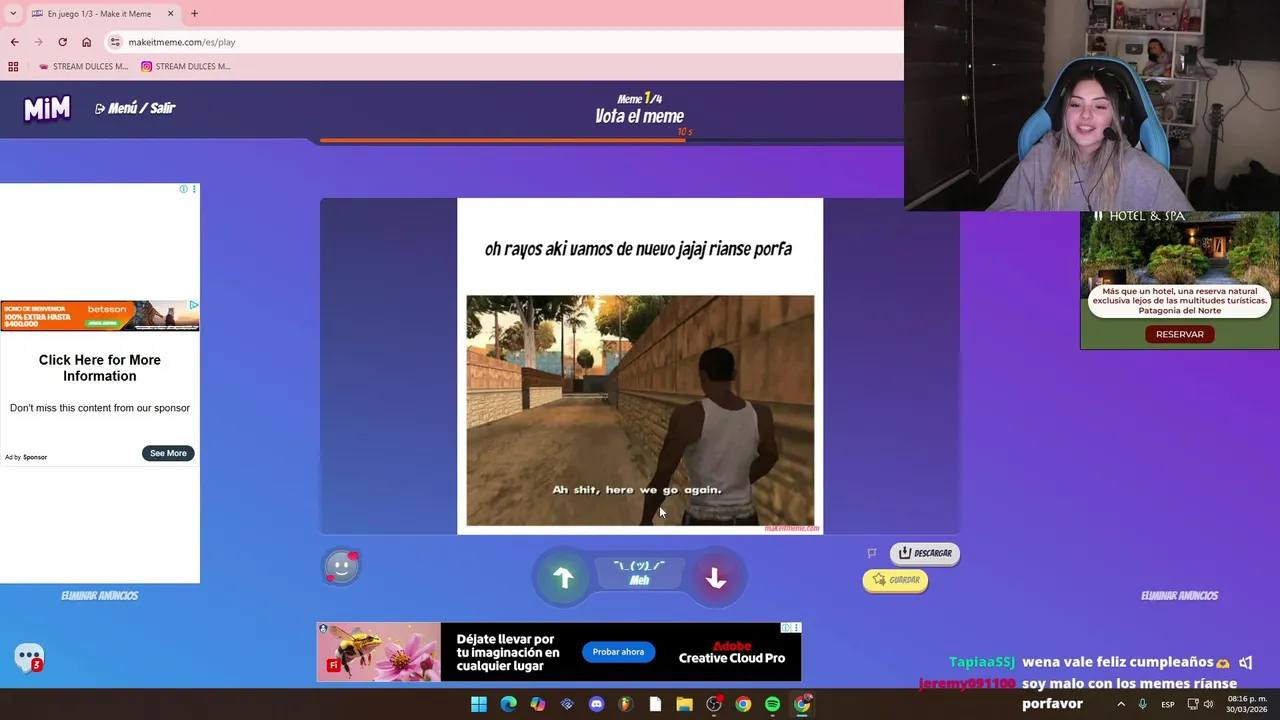Click Probar ahora on the Adobe ad
The image size is (1280, 720).
point(618,652)
